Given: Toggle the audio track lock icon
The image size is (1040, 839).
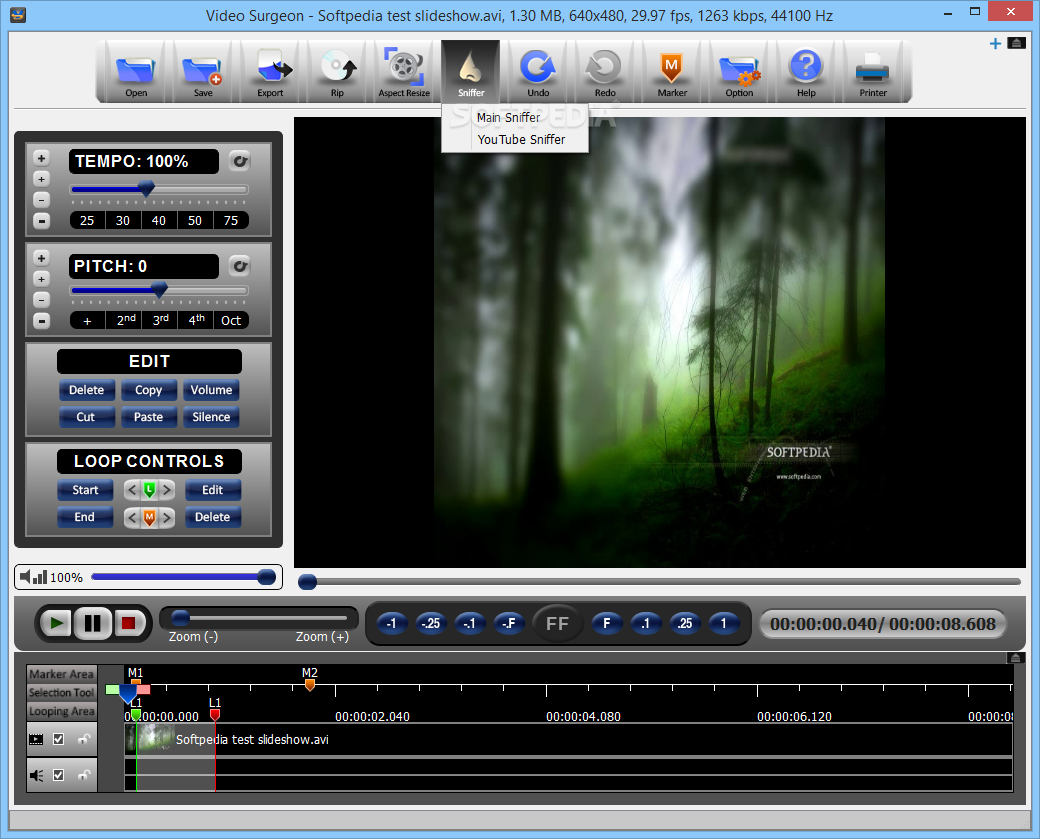Looking at the screenshot, I should (x=84, y=775).
